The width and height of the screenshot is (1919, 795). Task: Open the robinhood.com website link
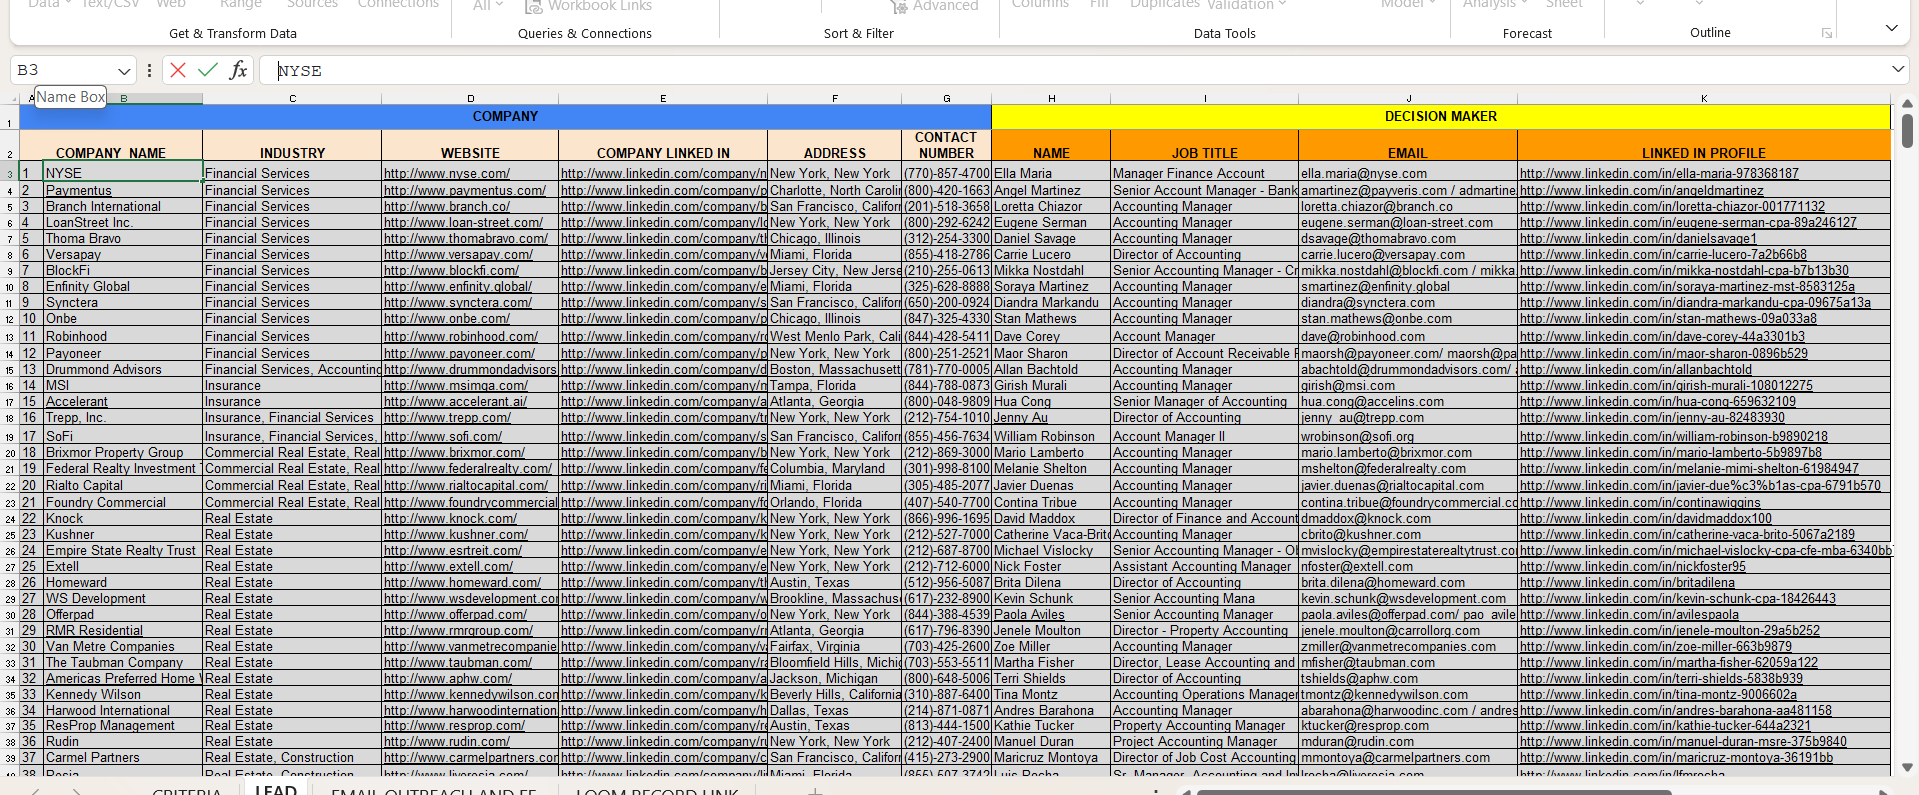point(461,337)
